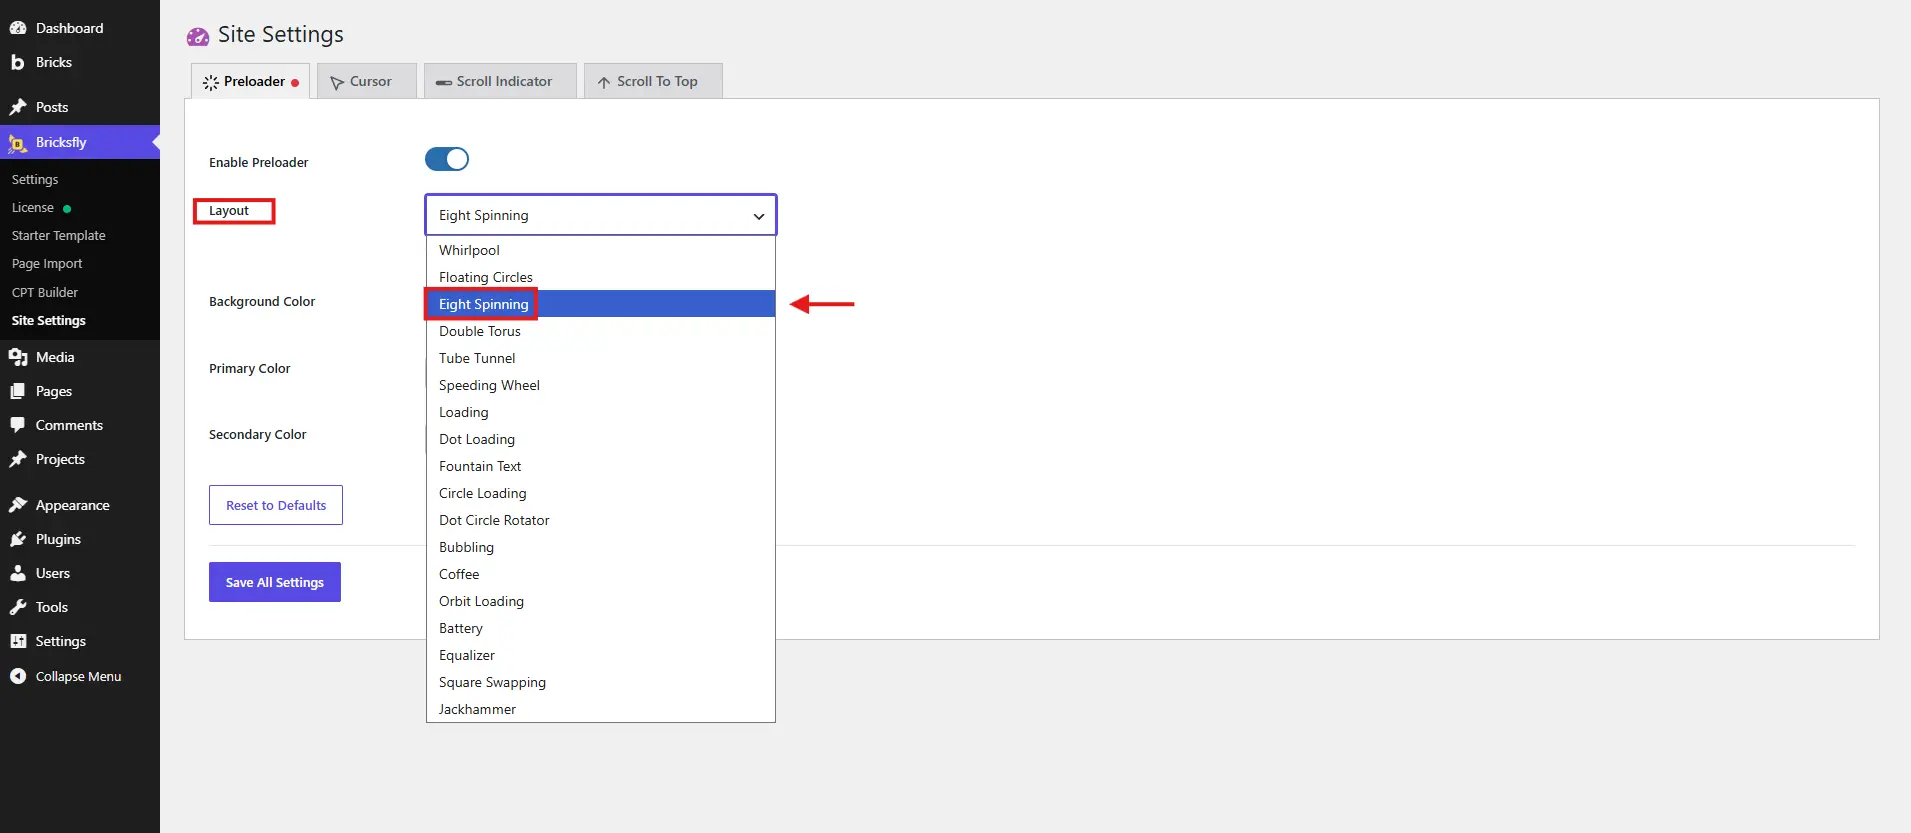Screen dimensions: 1911x833
Task: Select the Loading layout option
Action: pos(601,412)
